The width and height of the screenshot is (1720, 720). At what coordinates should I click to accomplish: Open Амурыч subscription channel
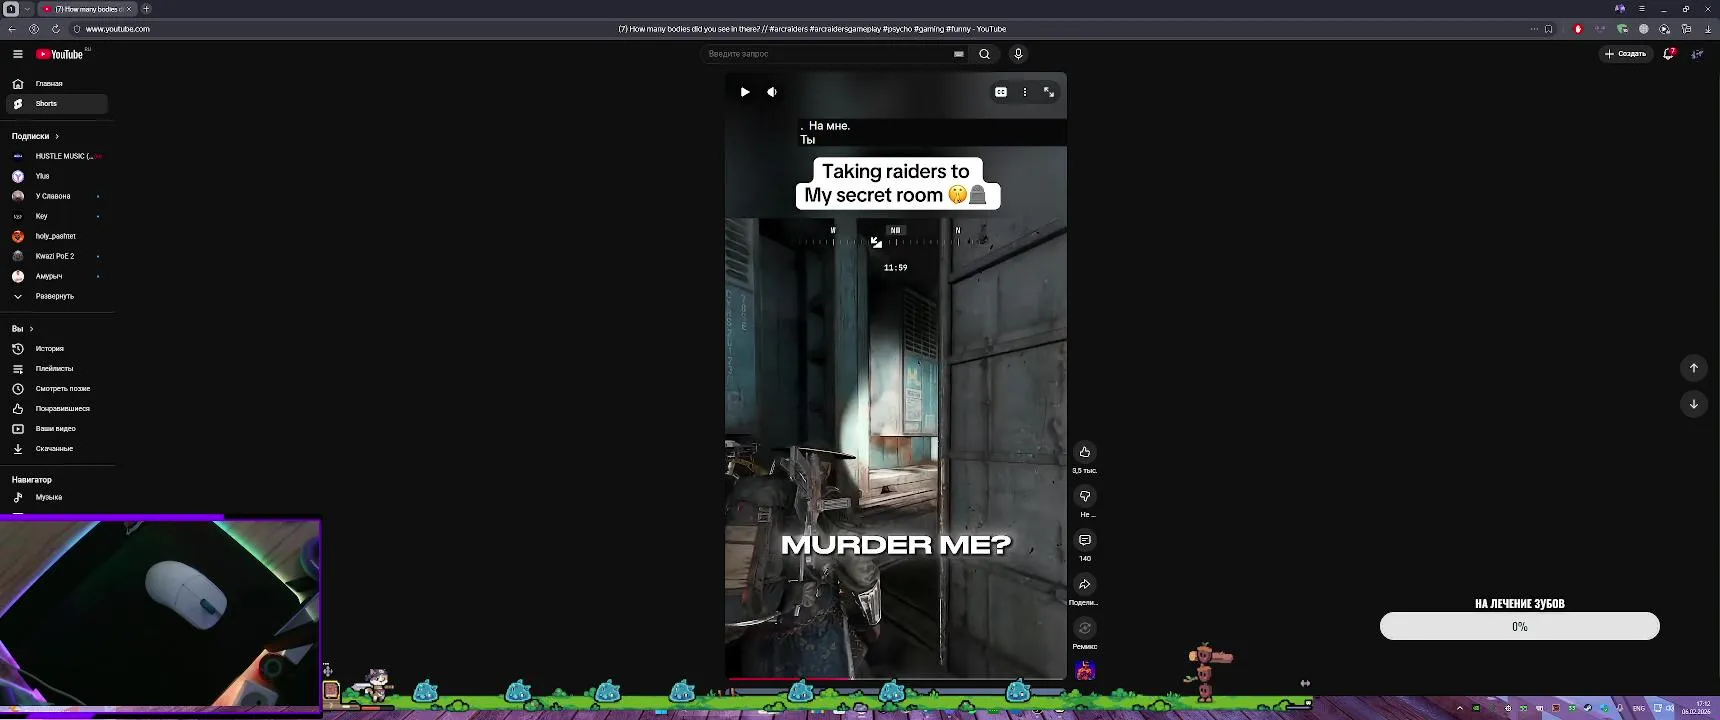point(57,276)
